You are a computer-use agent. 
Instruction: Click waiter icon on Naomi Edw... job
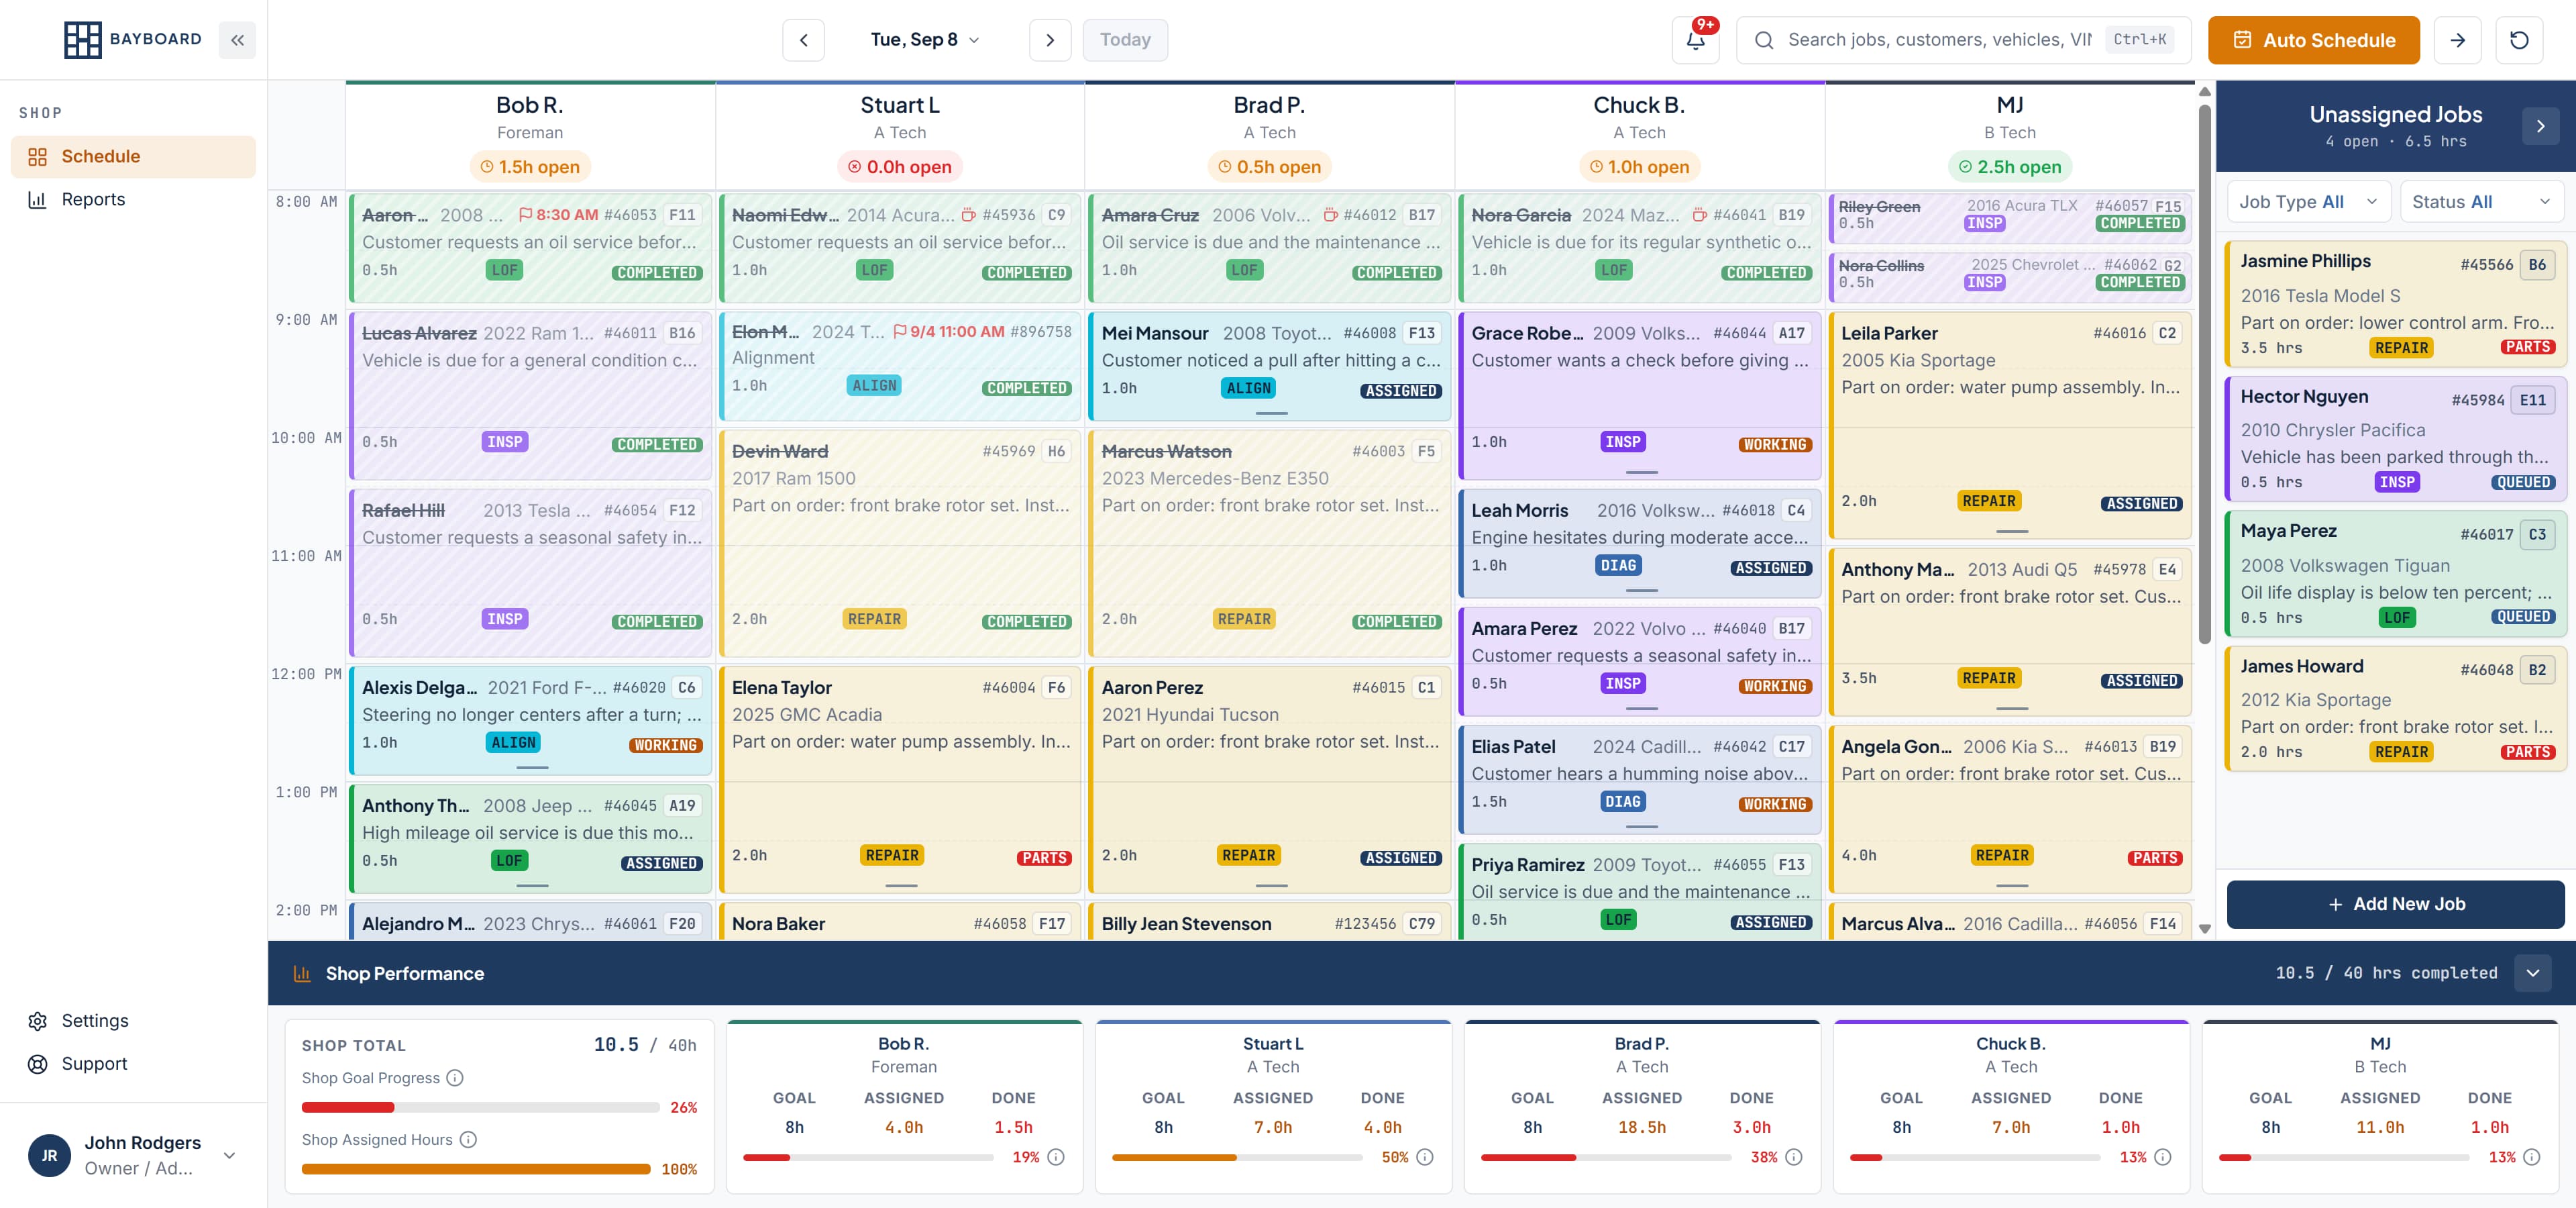(968, 215)
